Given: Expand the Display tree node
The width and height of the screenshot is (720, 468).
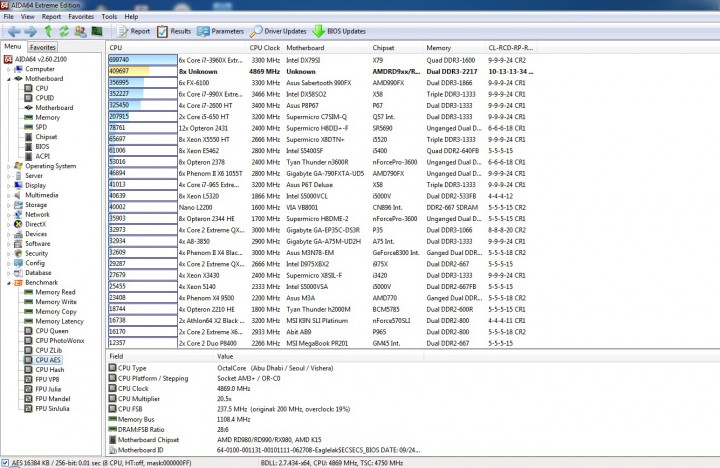Looking at the screenshot, I should coord(8,186).
